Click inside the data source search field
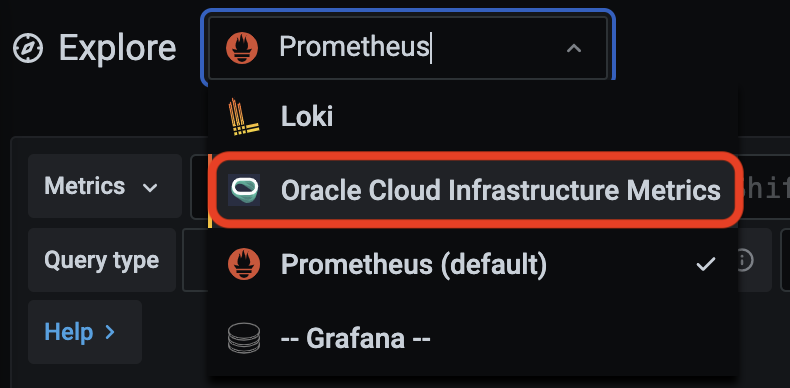Screen dimensions: 790x388 tap(408, 48)
